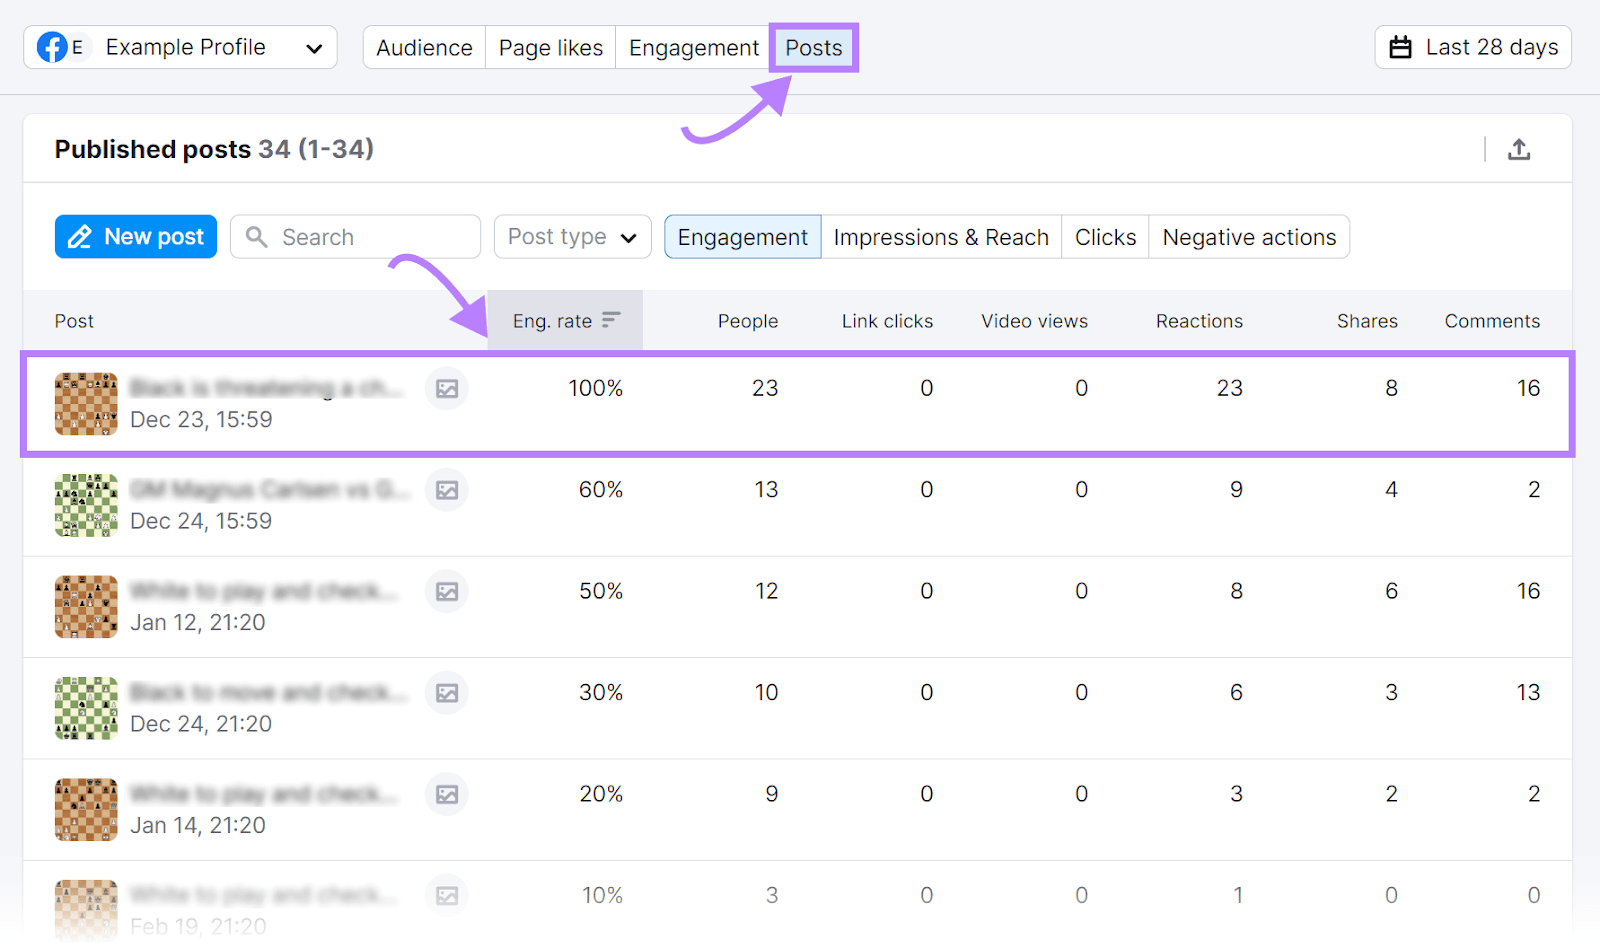Enable the Negative actions view
1600x948 pixels.
1249,236
